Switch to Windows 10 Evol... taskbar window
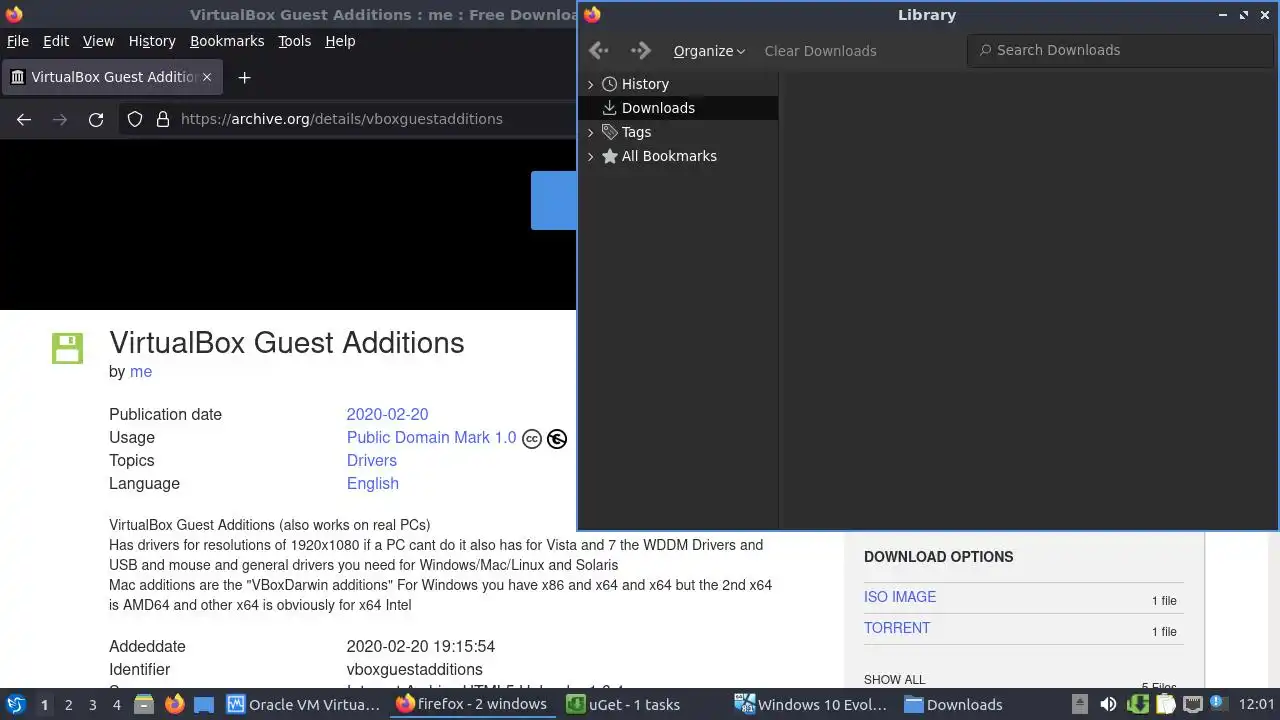Image resolution: width=1280 pixels, height=720 pixels. click(812, 704)
